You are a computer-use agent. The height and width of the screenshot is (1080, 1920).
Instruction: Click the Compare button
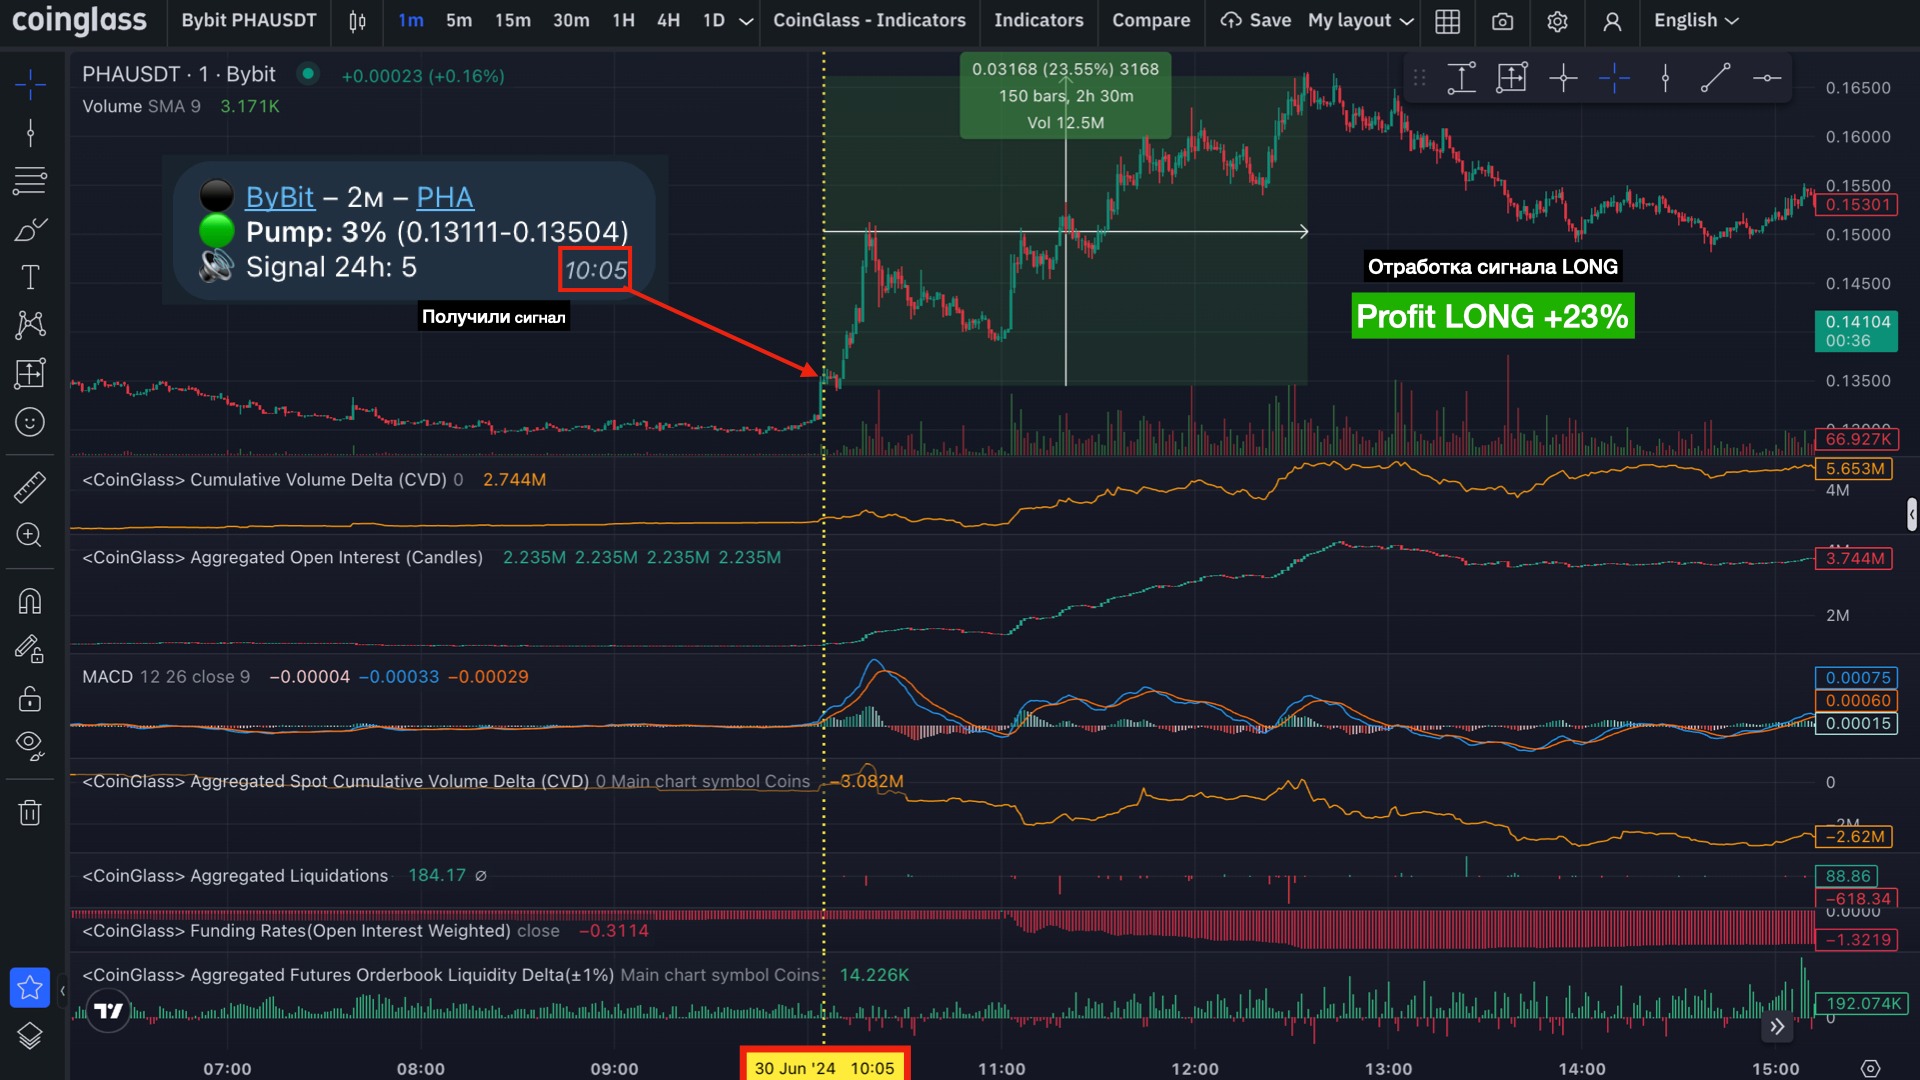click(1150, 21)
